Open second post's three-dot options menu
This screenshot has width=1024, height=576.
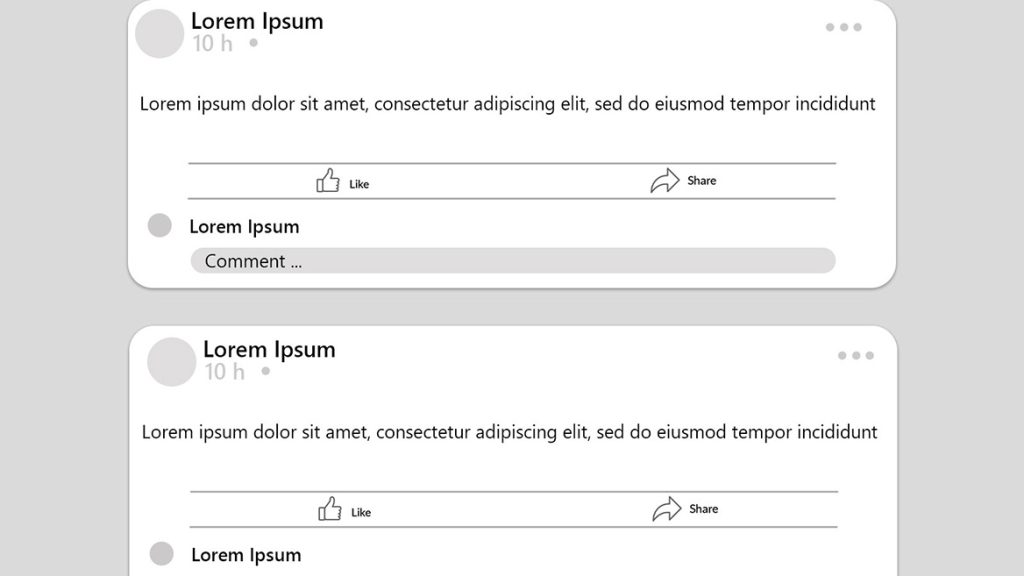click(x=856, y=355)
